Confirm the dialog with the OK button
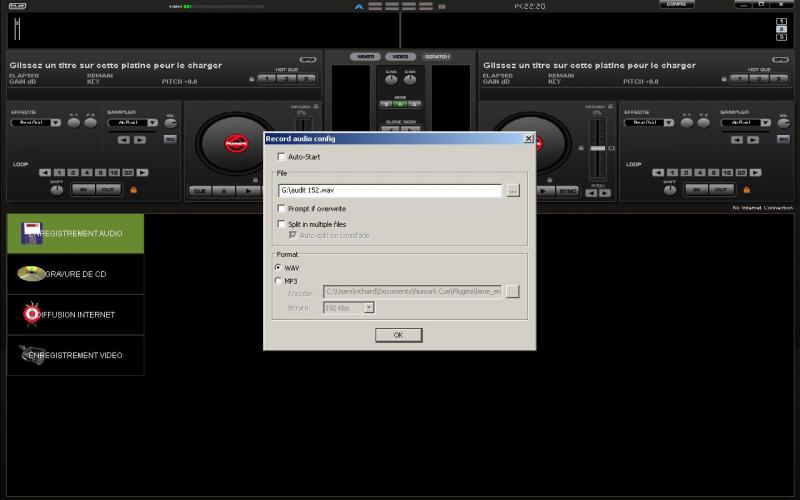The width and height of the screenshot is (800, 500). point(398,335)
